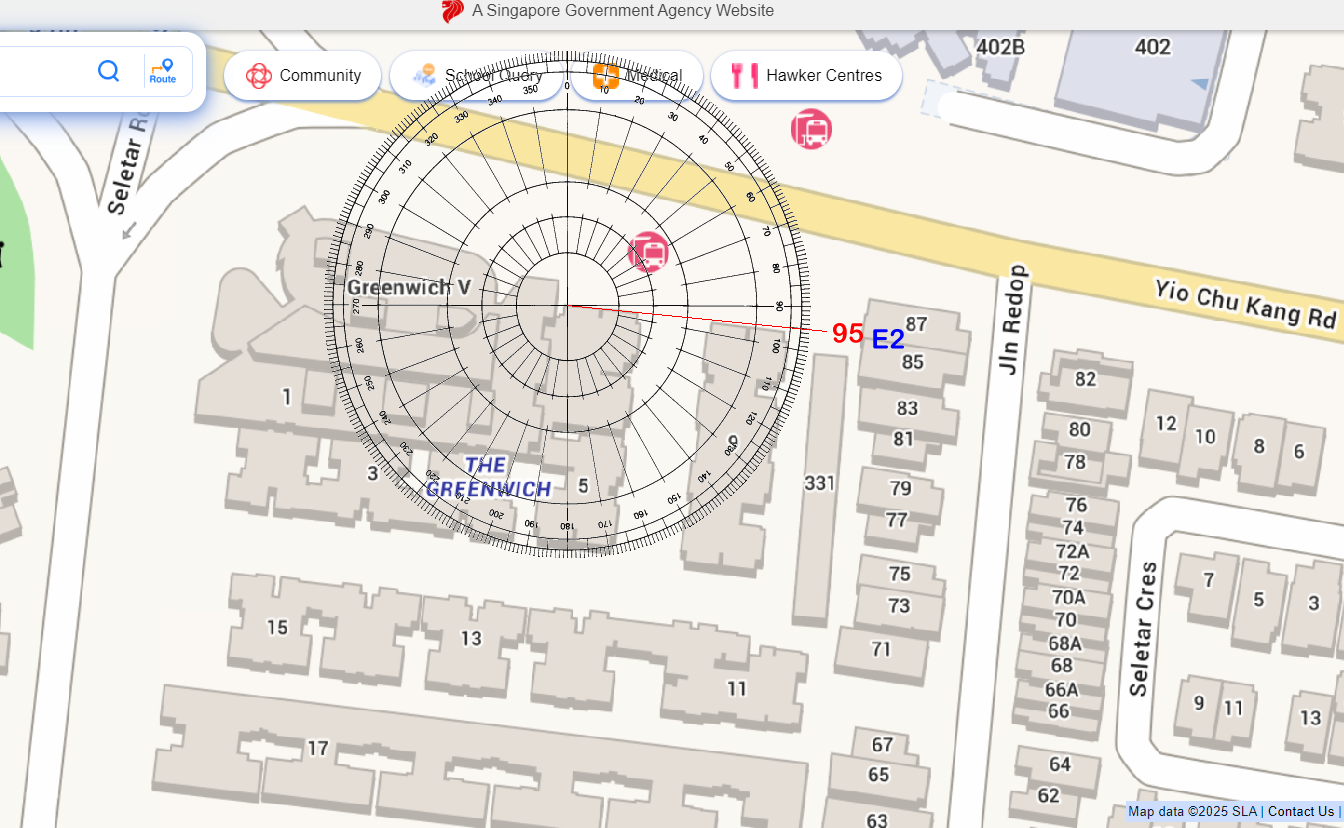
Task: Select the Greenwich V building label
Action: (409, 288)
